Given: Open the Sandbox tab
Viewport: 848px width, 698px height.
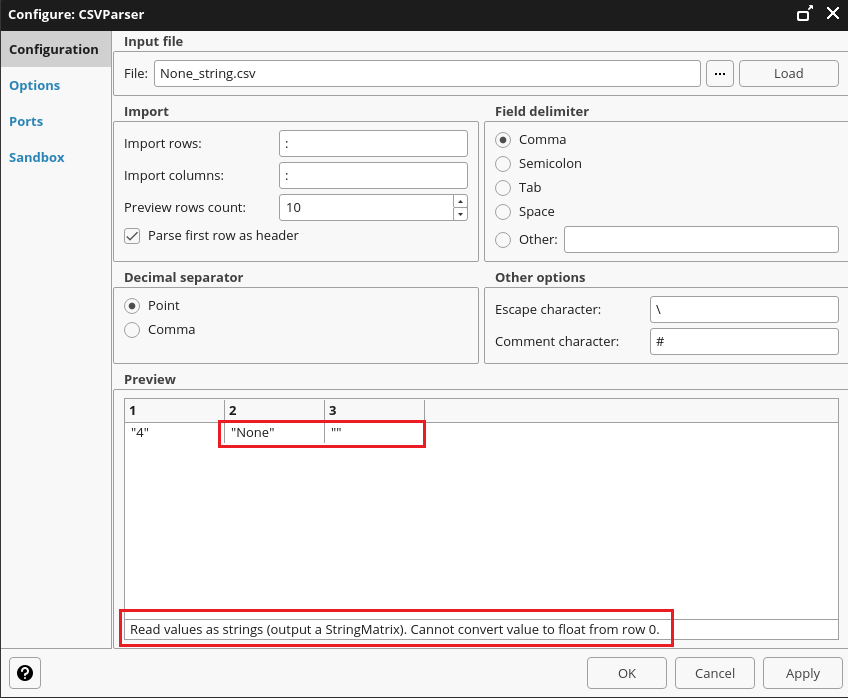Looking at the screenshot, I should [37, 157].
